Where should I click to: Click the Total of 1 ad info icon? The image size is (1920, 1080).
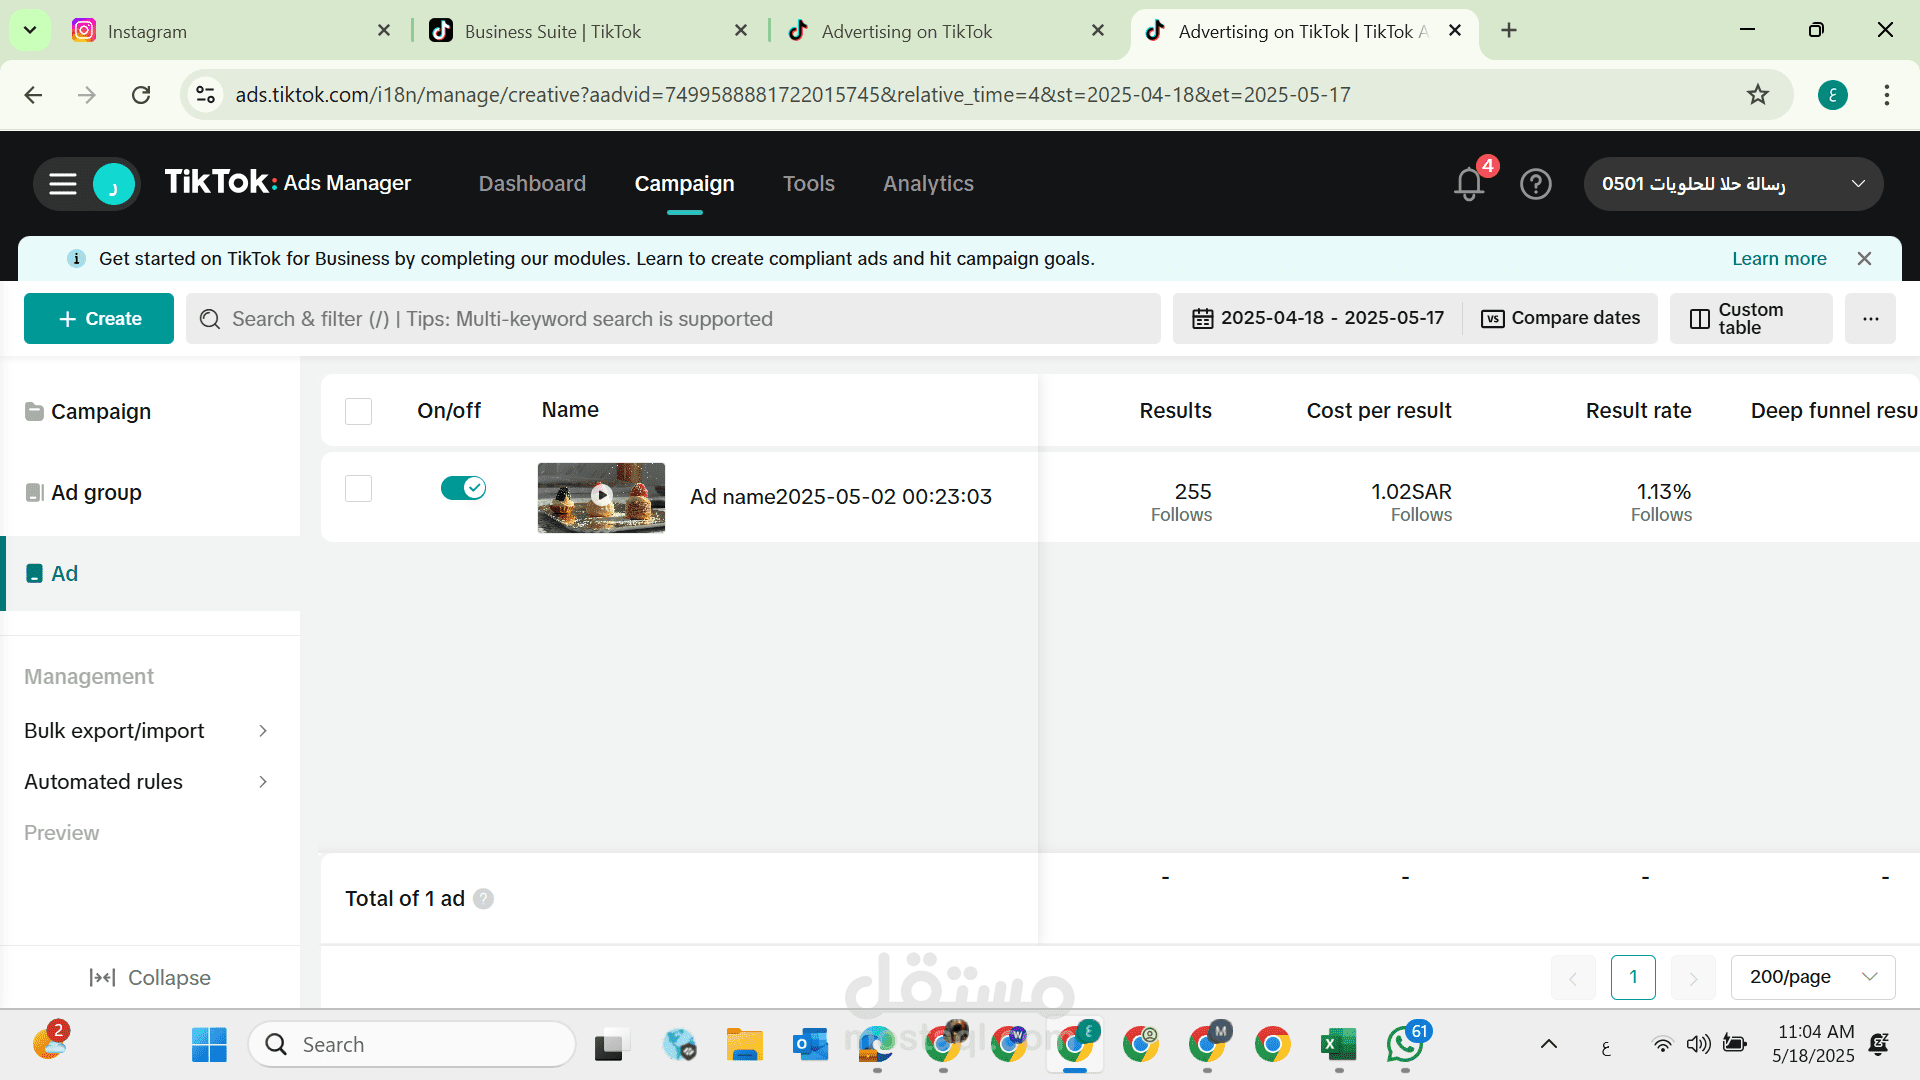point(483,899)
